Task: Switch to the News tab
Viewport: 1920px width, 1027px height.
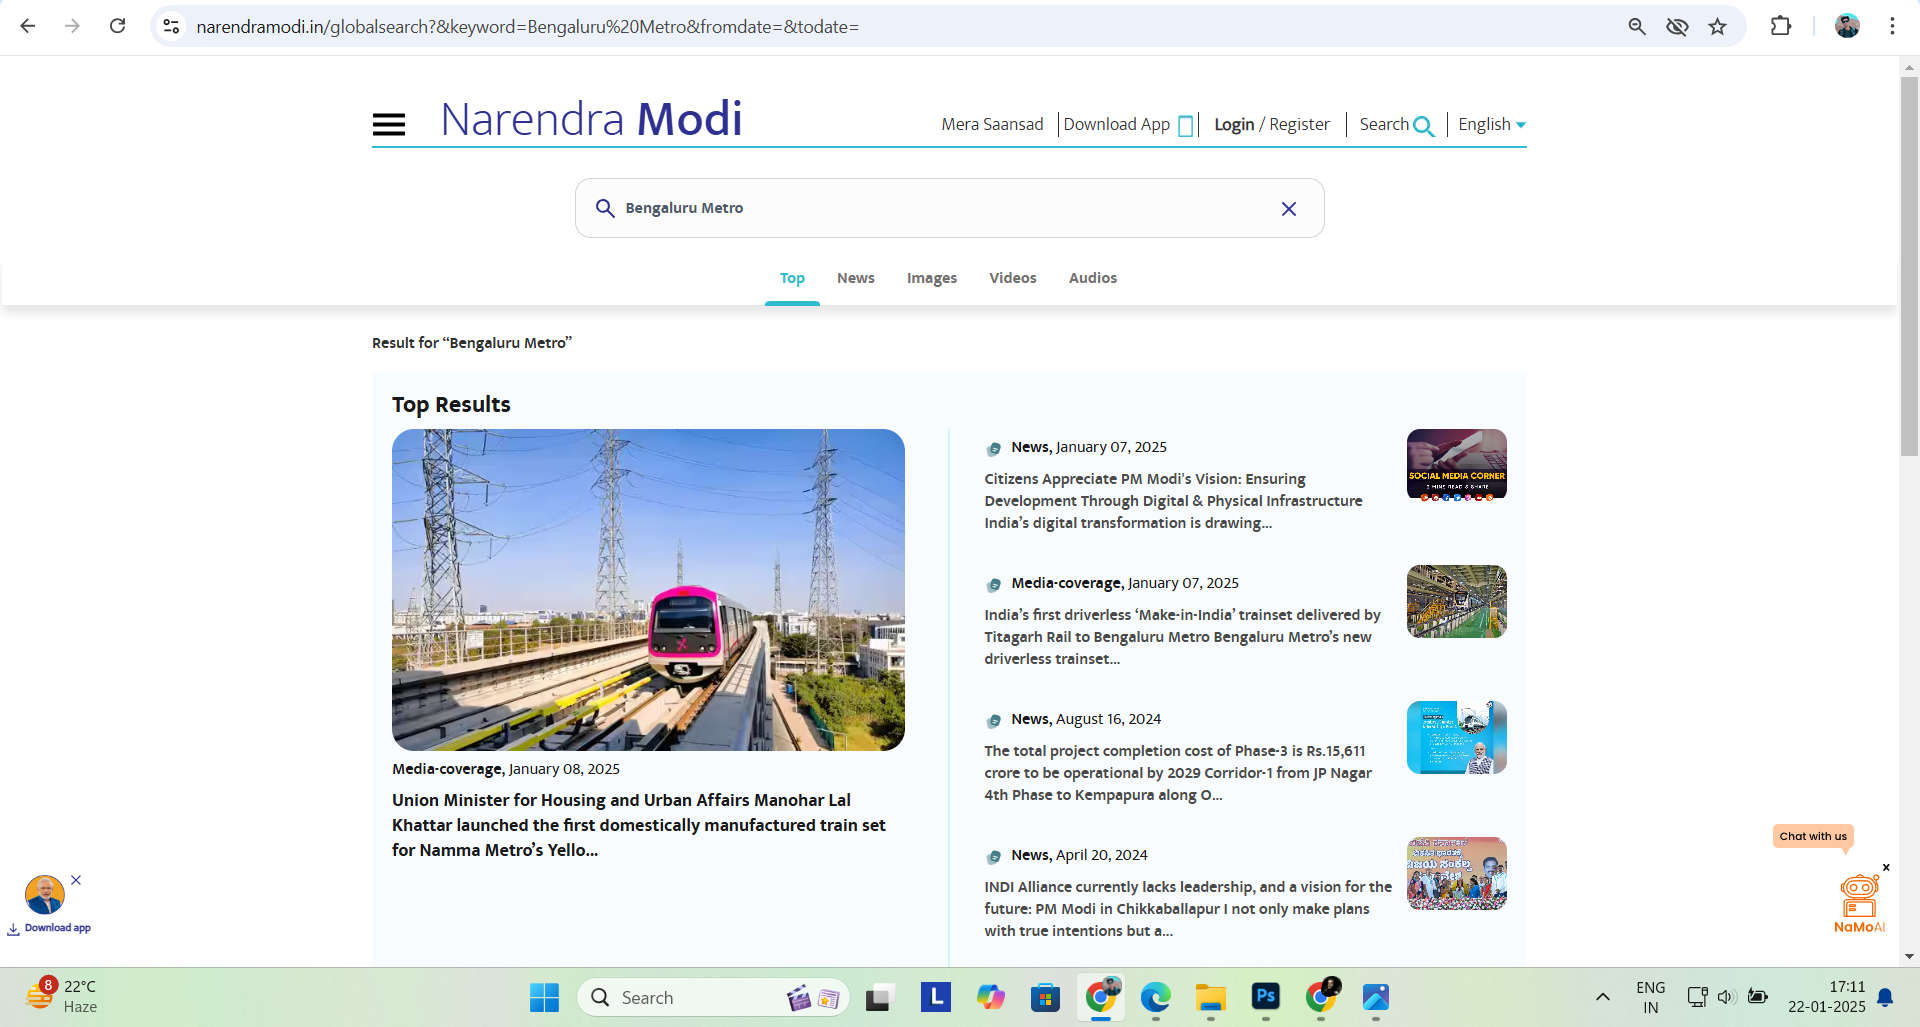Action: click(x=855, y=278)
